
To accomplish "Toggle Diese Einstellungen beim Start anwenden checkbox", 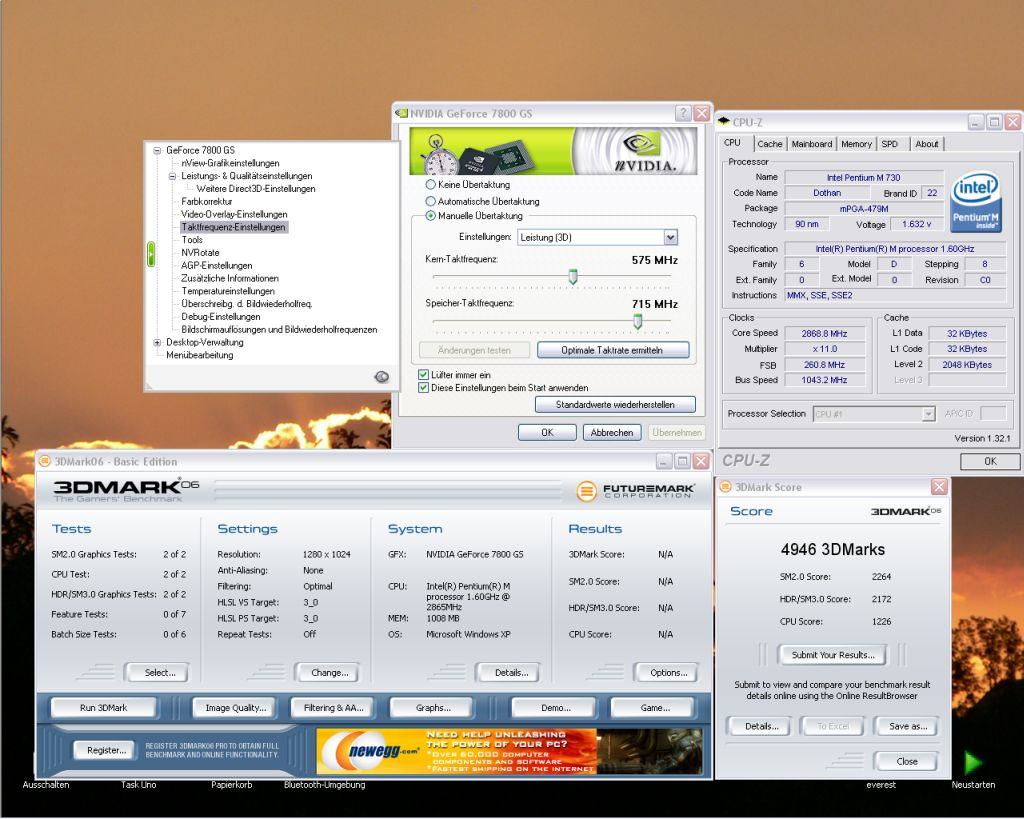I will click(423, 387).
